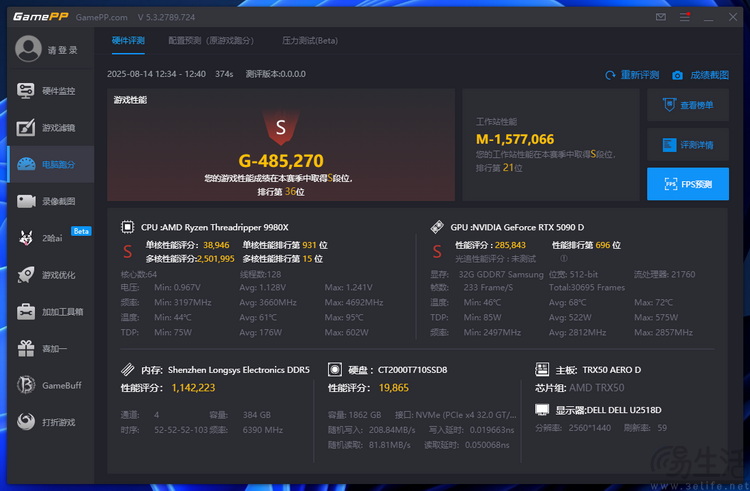This screenshot has height=491, width=750.
Task: Click the mail envelope icon in title bar
Action: click(x=661, y=17)
